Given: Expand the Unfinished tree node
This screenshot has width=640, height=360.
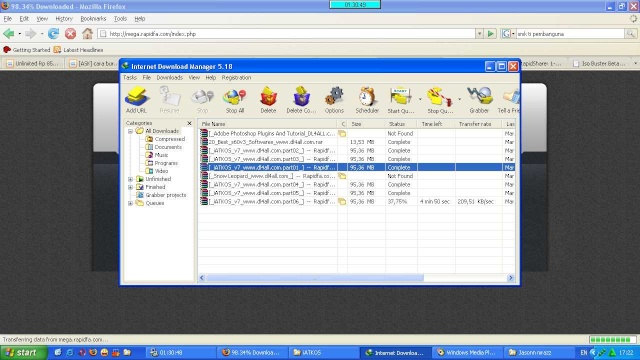Looking at the screenshot, I should [x=130, y=179].
